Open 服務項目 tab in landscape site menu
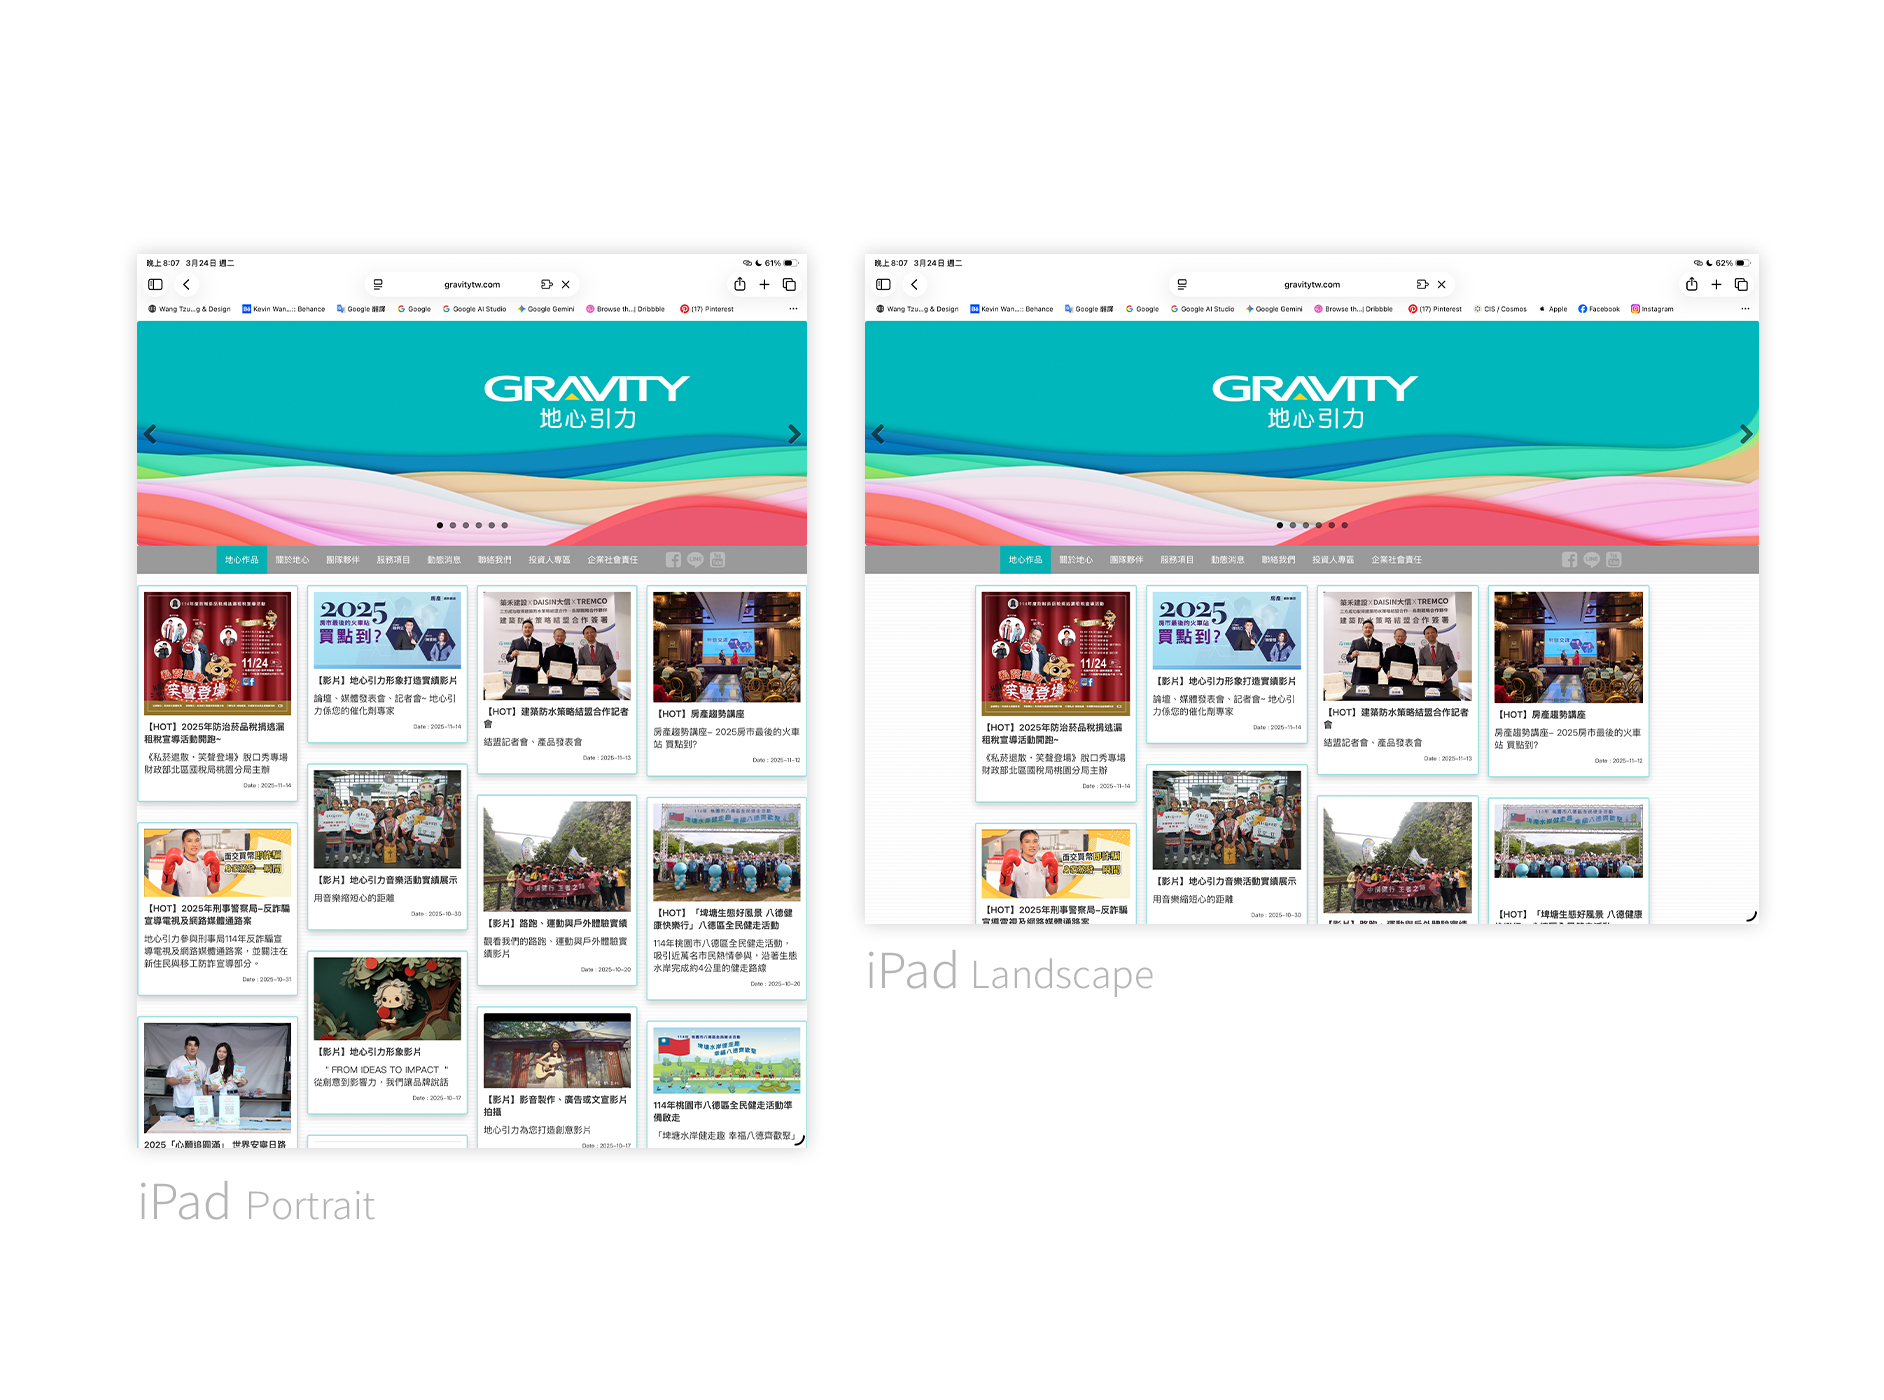This screenshot has height=1400, width=1884. coord(1177,560)
